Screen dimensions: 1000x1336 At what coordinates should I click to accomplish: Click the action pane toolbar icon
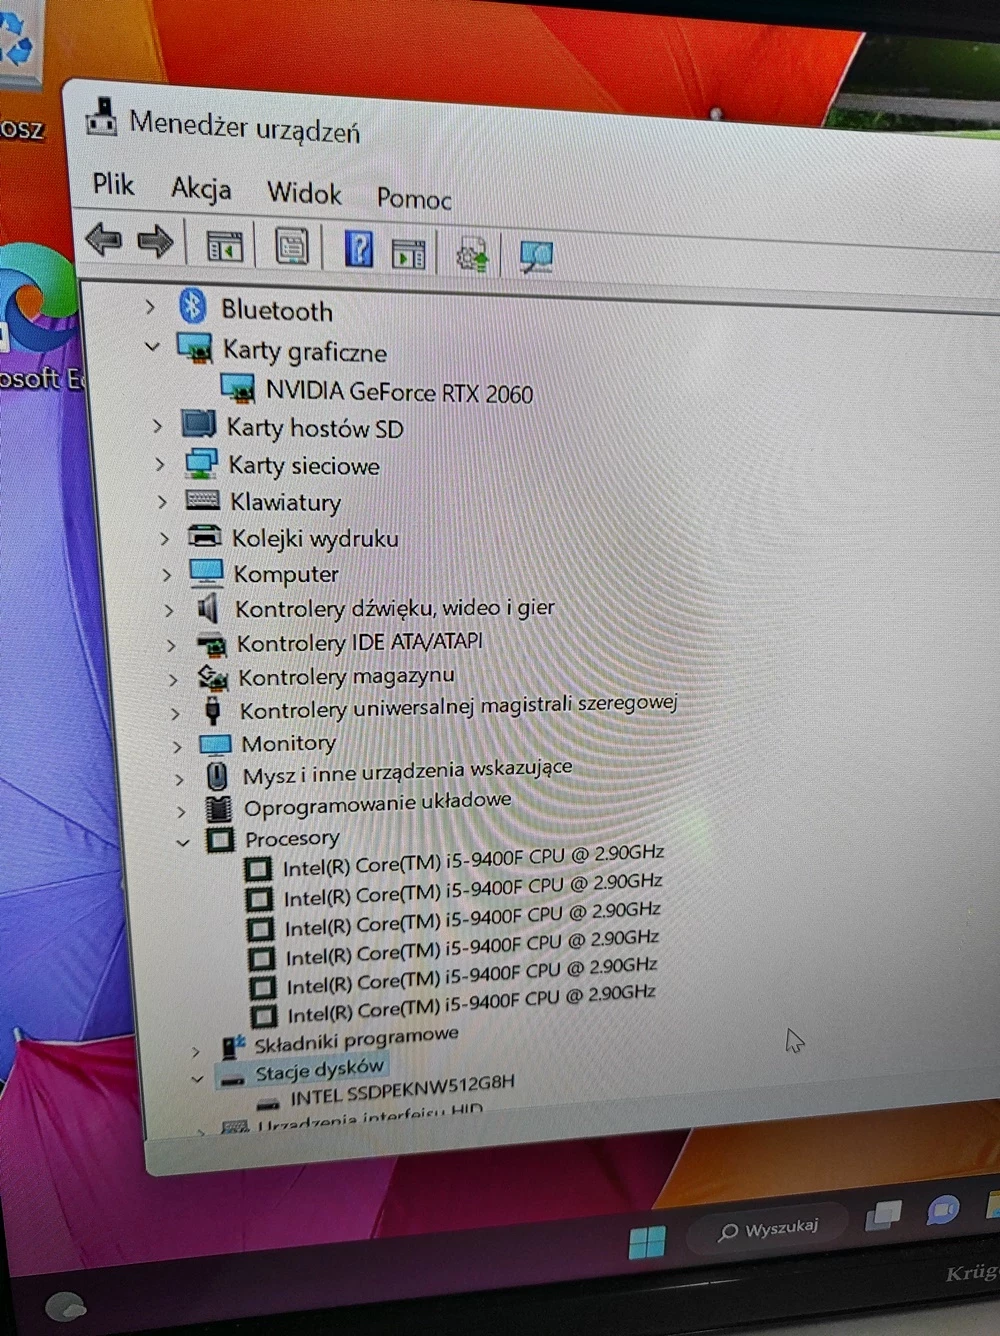point(408,253)
